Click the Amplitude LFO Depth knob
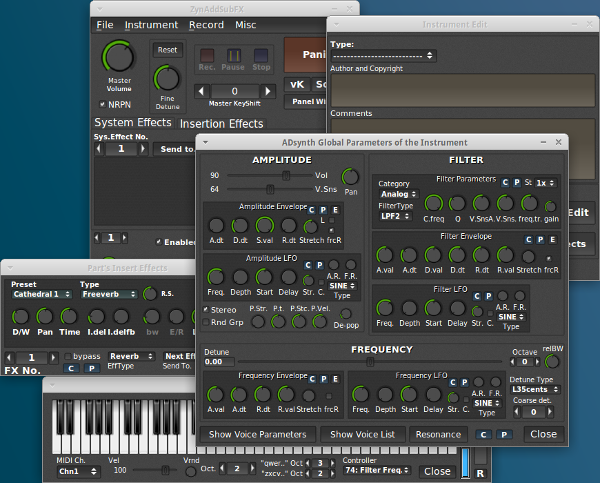Viewport: 600px width, 483px height. click(x=240, y=277)
